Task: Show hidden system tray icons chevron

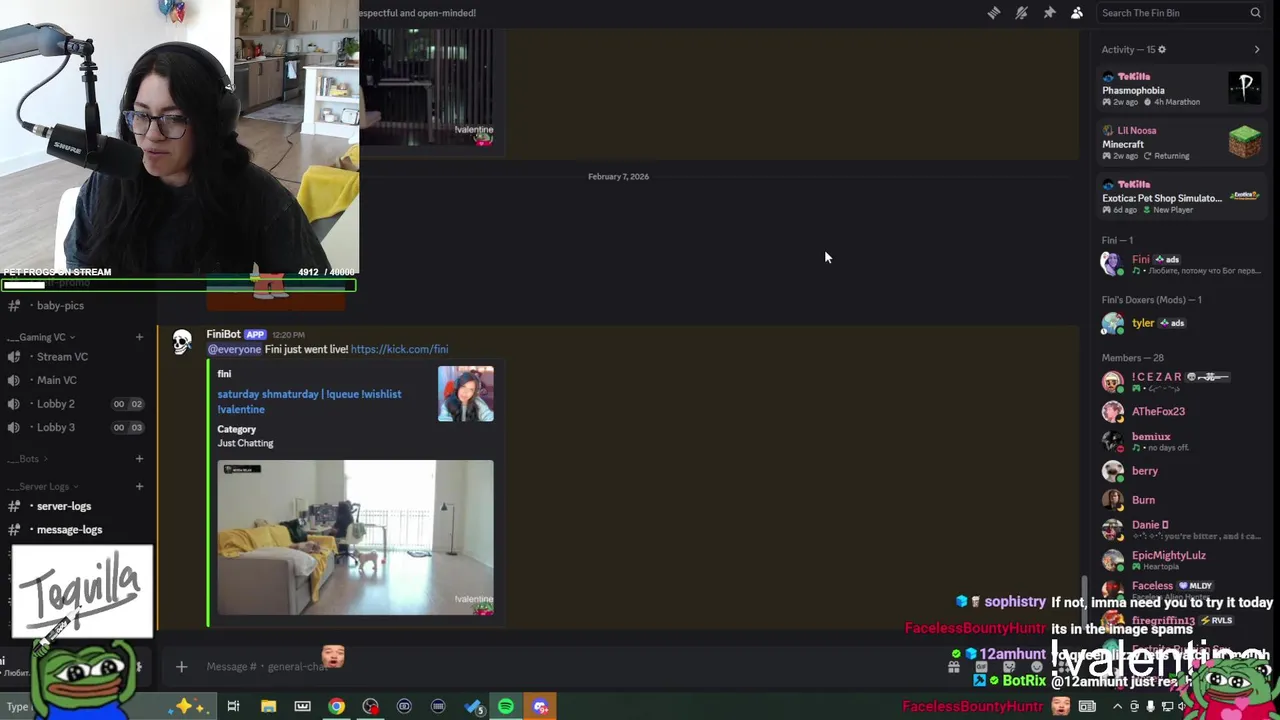Action: click(1117, 707)
